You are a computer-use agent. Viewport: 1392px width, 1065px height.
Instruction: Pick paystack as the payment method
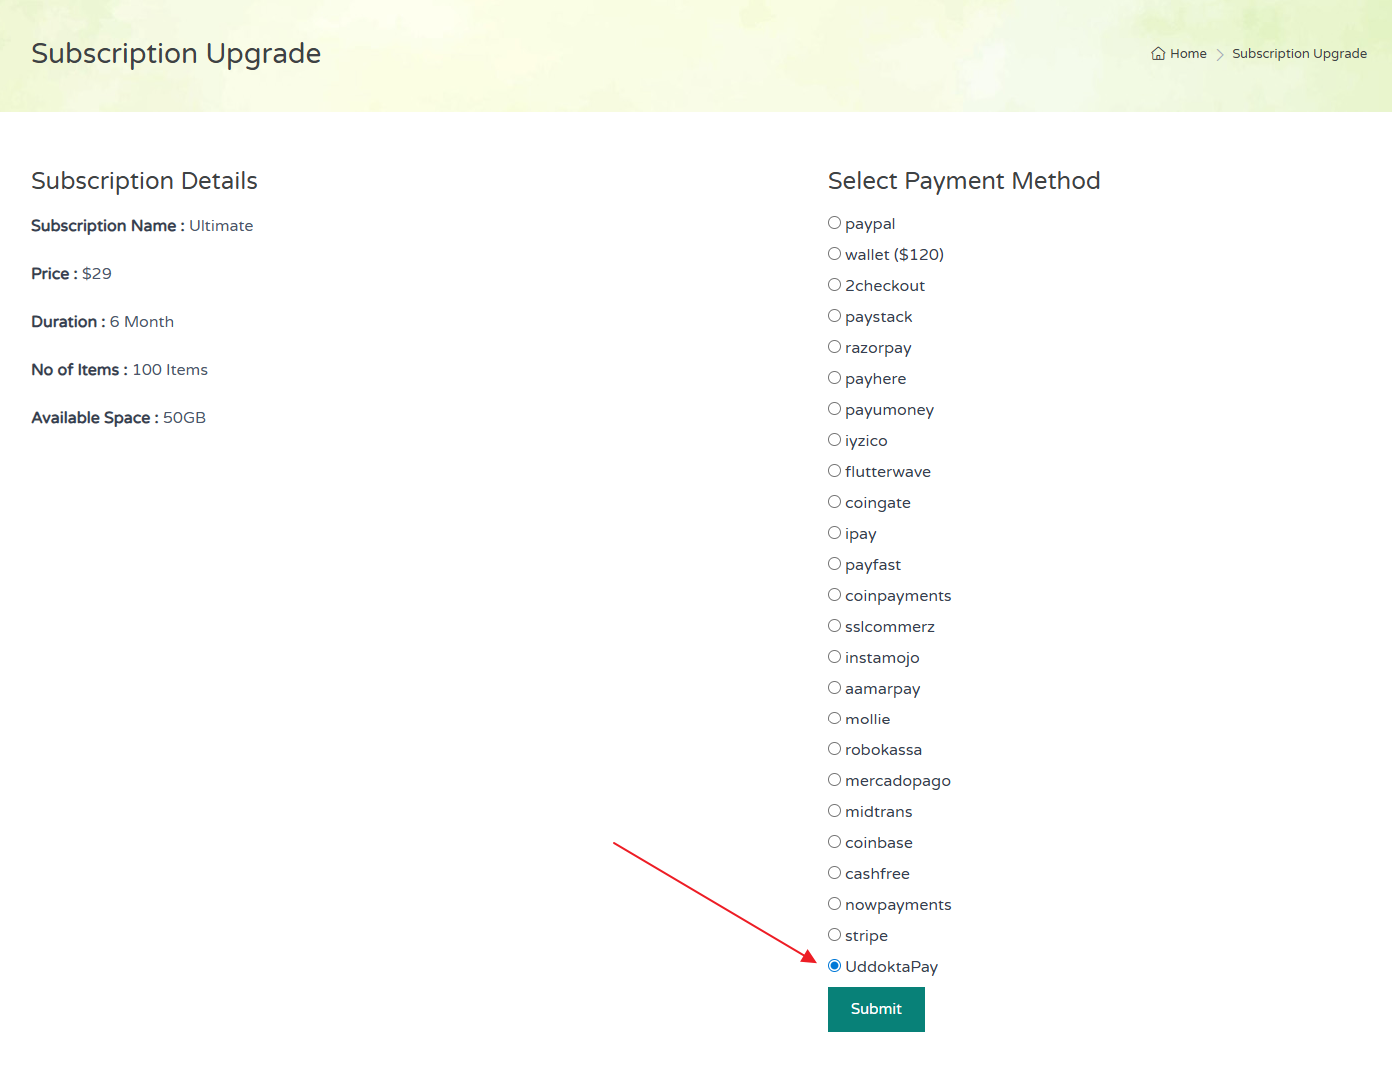click(x=834, y=316)
